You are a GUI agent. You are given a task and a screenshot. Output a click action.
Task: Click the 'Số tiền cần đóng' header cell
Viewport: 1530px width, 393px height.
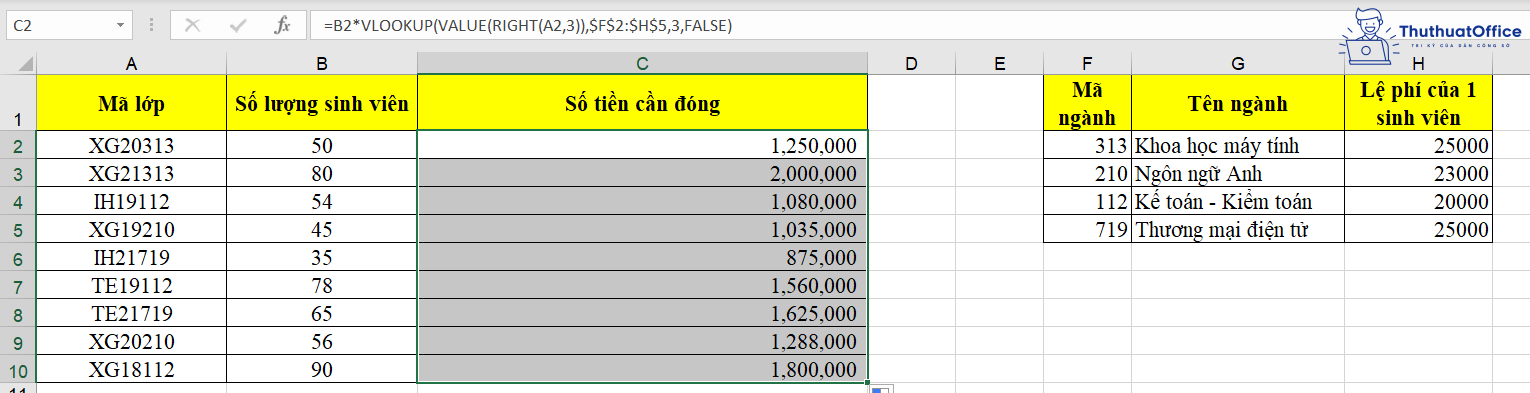pyautogui.click(x=642, y=103)
